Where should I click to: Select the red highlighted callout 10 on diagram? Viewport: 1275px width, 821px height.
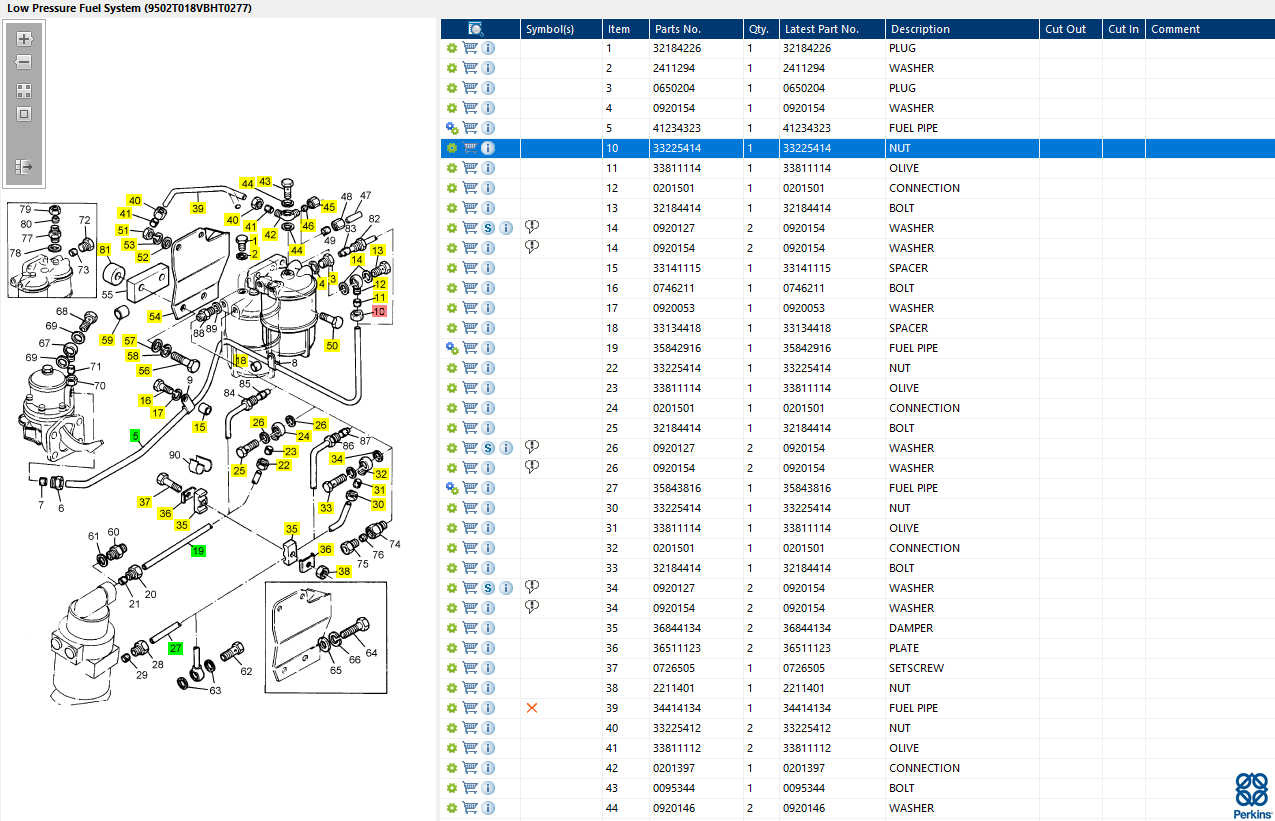pyautogui.click(x=378, y=312)
